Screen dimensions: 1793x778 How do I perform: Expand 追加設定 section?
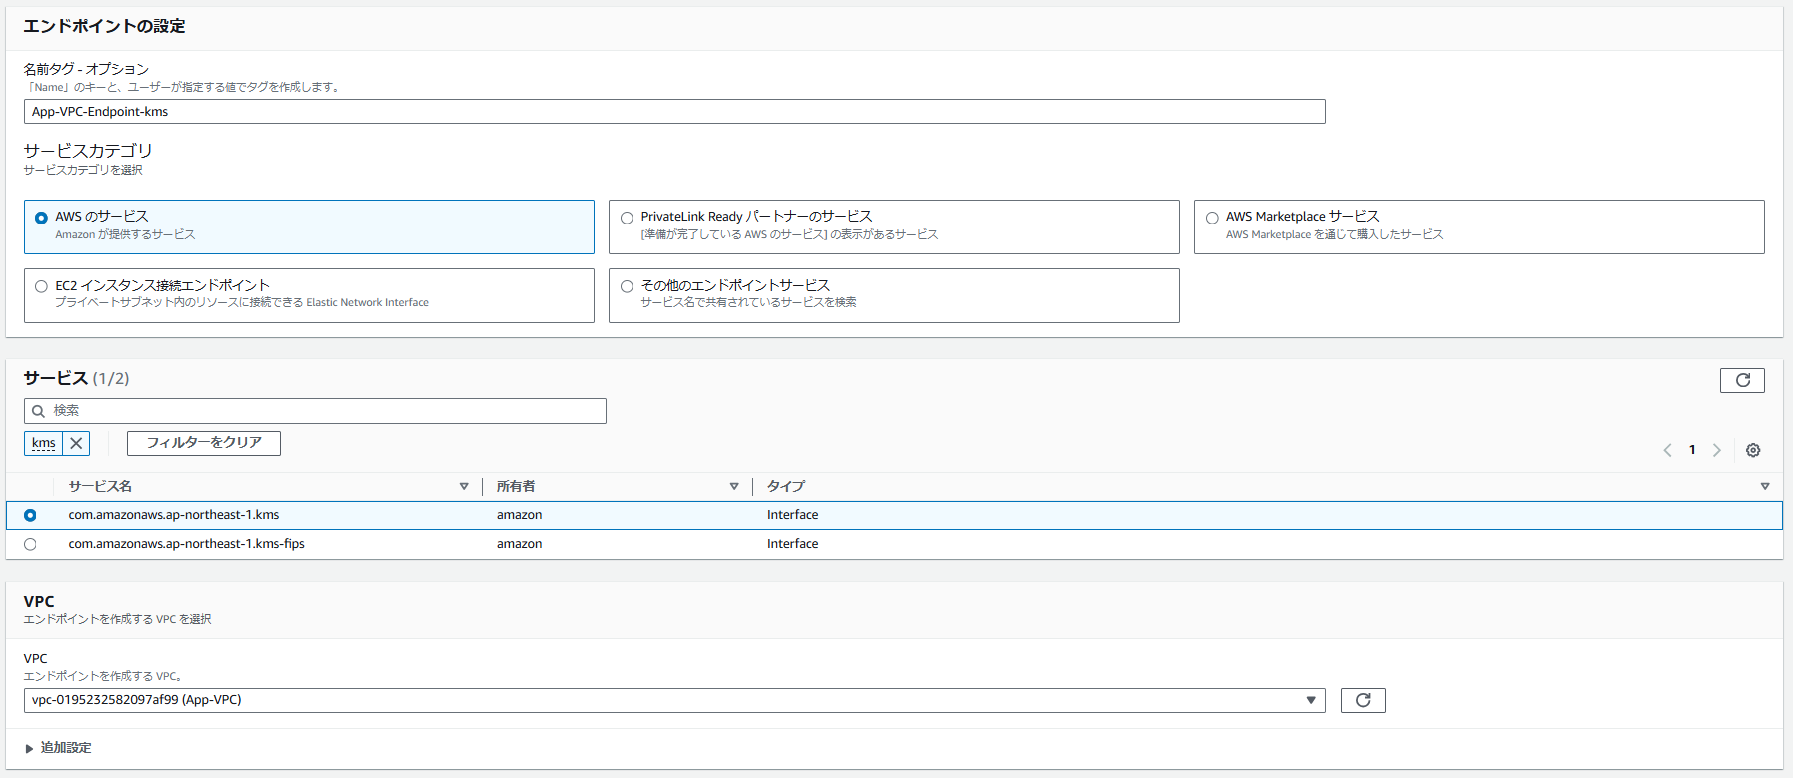pyautogui.click(x=58, y=748)
